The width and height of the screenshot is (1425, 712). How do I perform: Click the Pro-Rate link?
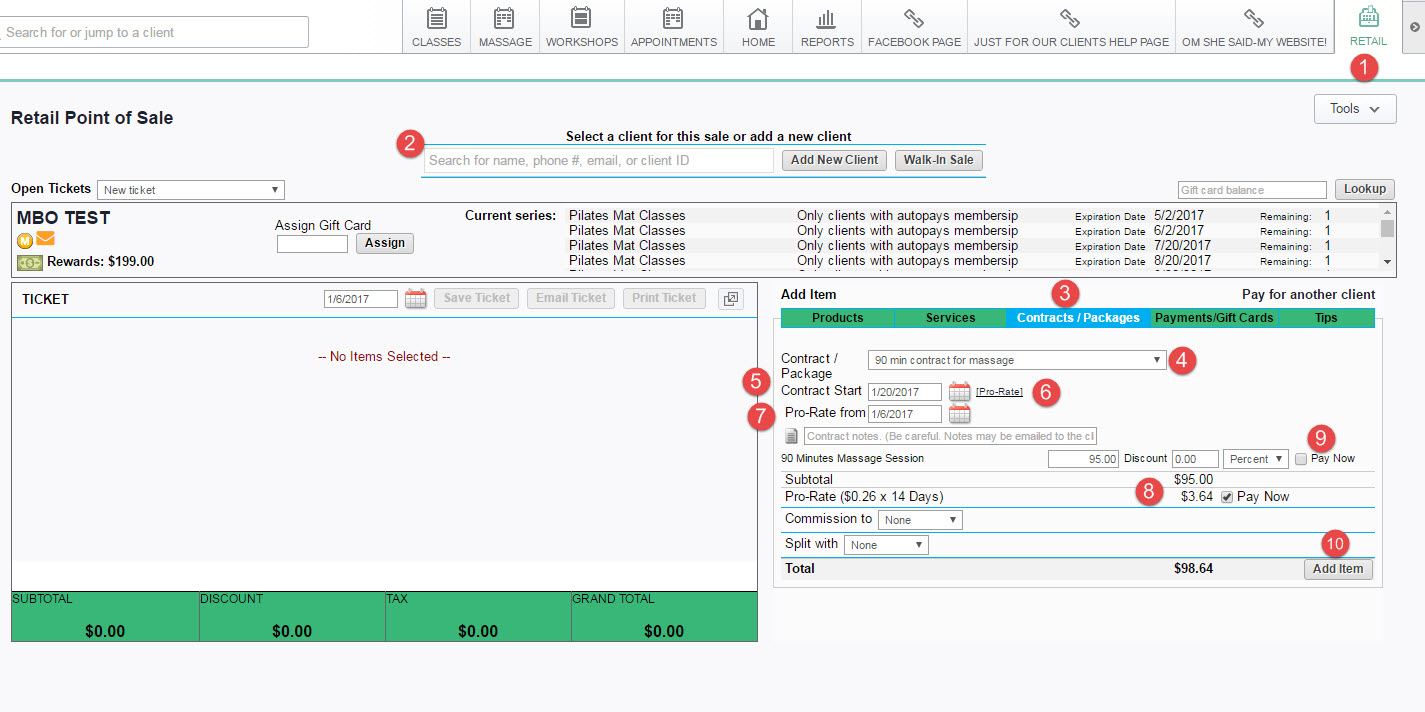point(999,392)
